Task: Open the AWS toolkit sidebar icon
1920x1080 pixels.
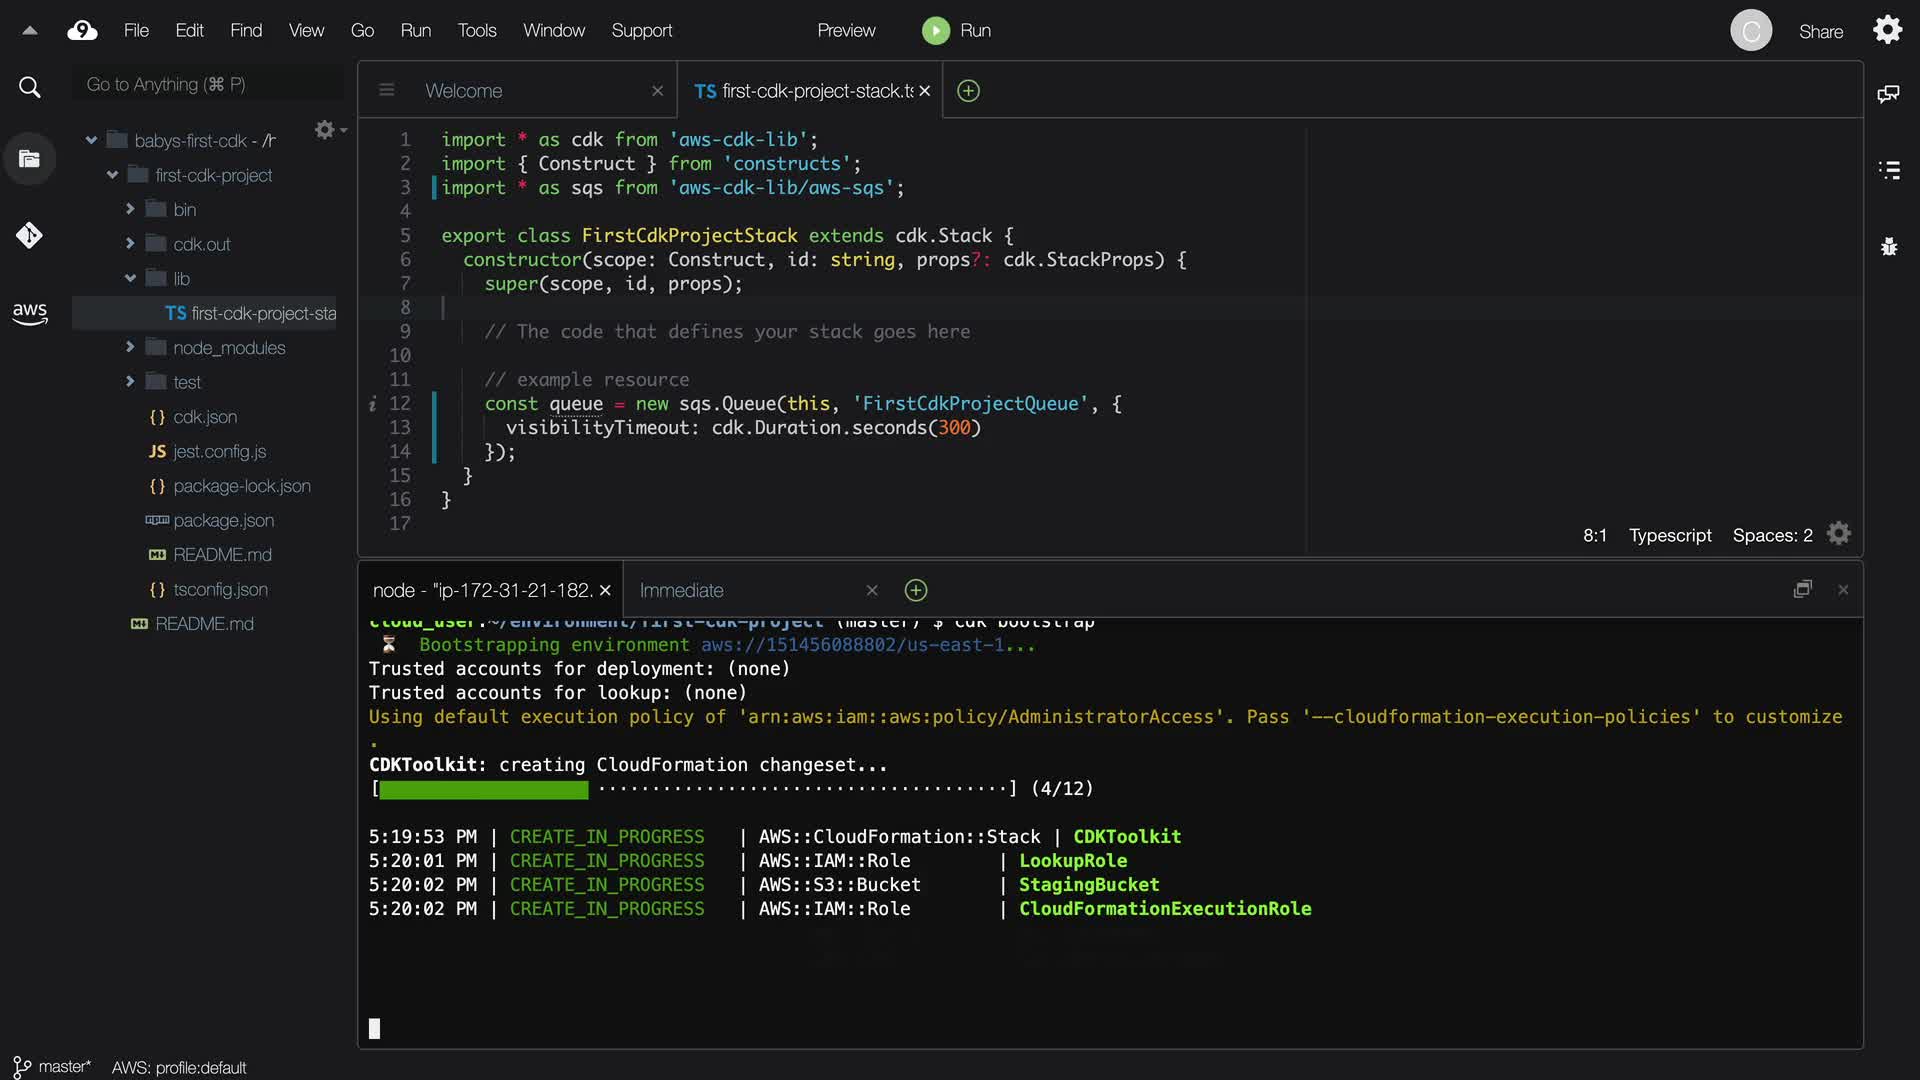Action: 30,314
